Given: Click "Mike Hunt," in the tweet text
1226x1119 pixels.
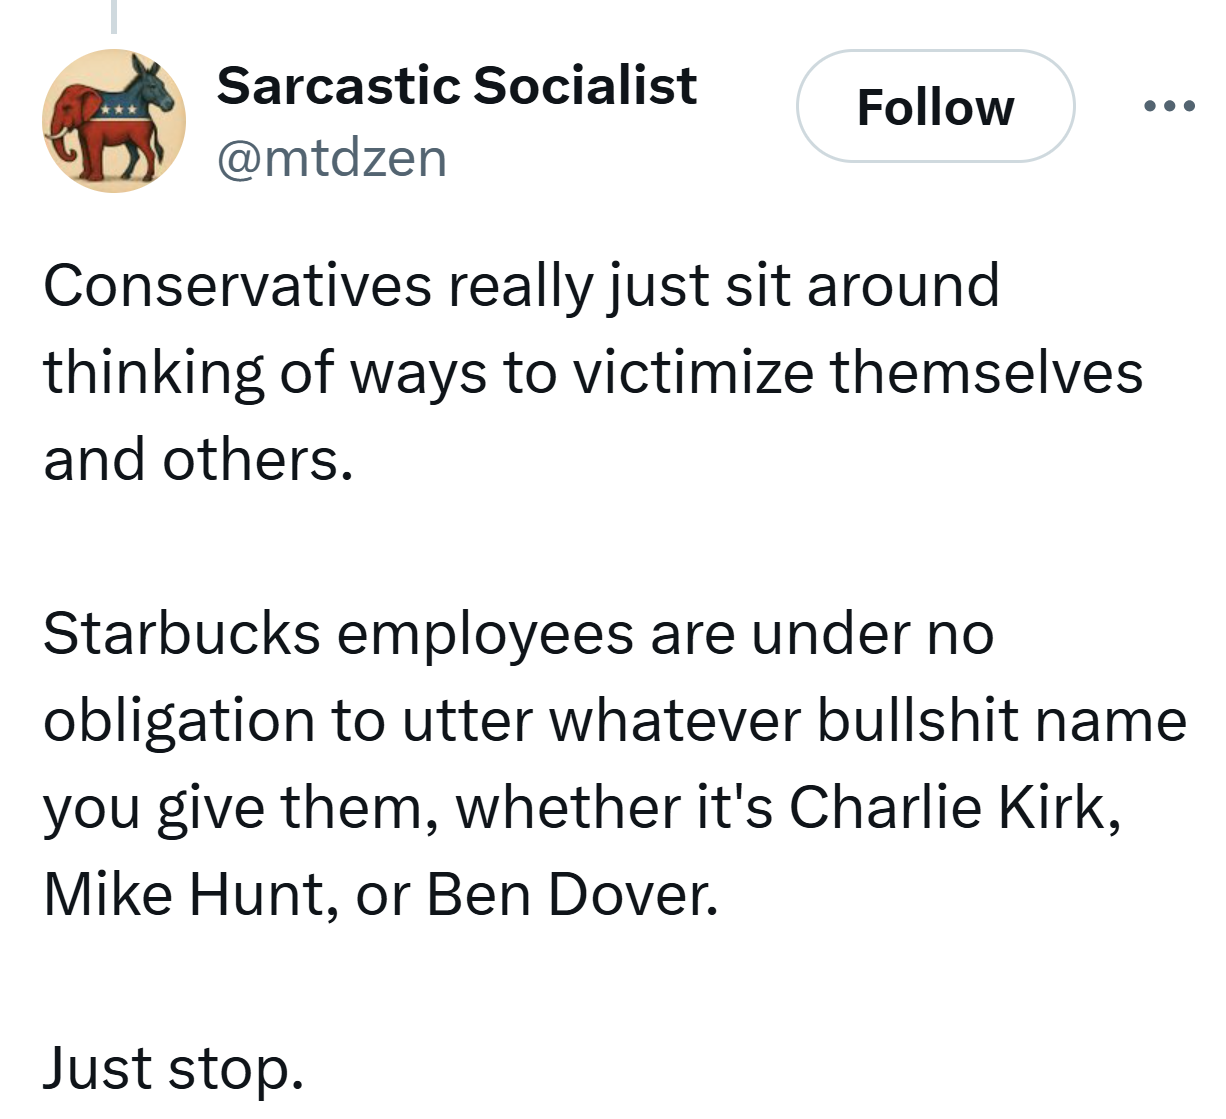Looking at the screenshot, I should coord(190,894).
